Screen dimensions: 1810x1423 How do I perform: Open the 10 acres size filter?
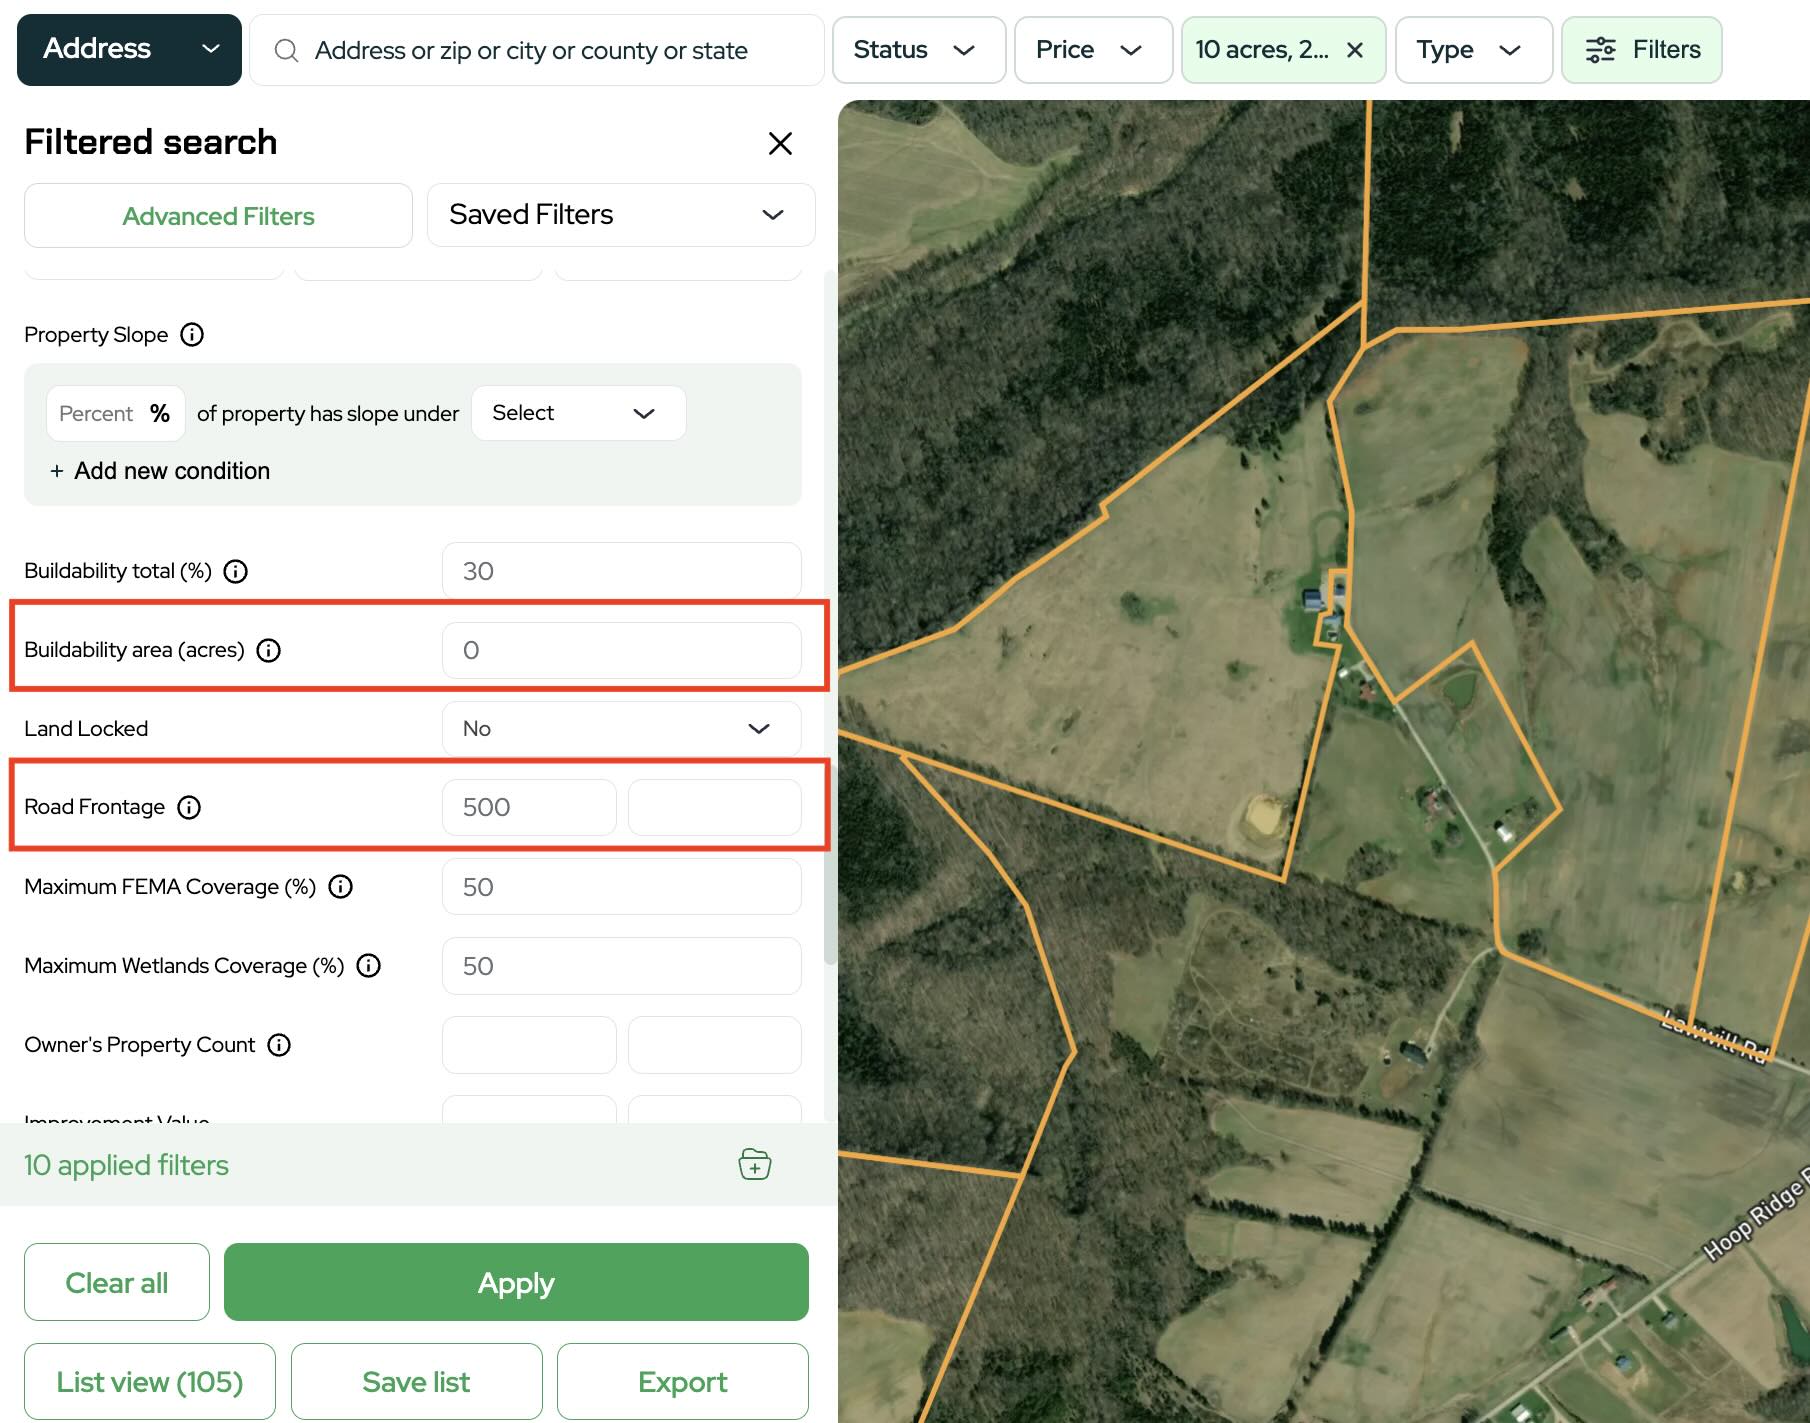[x=1263, y=50]
